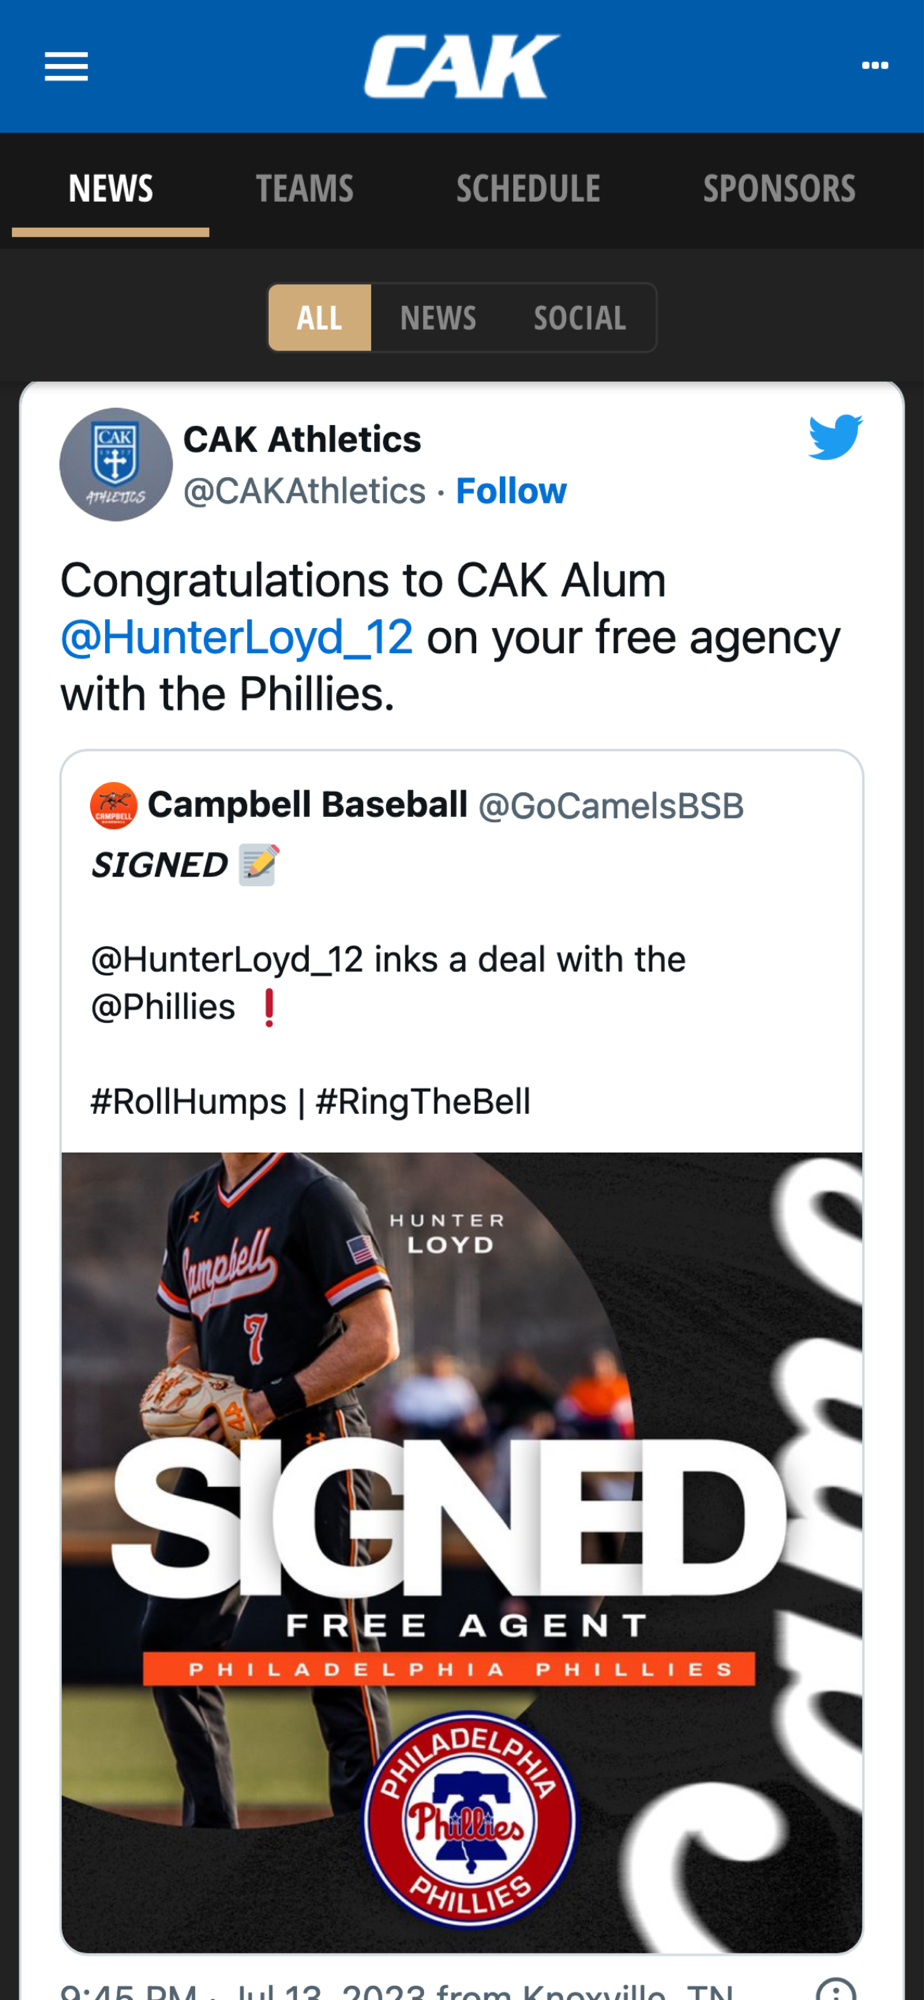Select the ALL feed filter
Image resolution: width=924 pixels, height=2000 pixels.
click(319, 318)
